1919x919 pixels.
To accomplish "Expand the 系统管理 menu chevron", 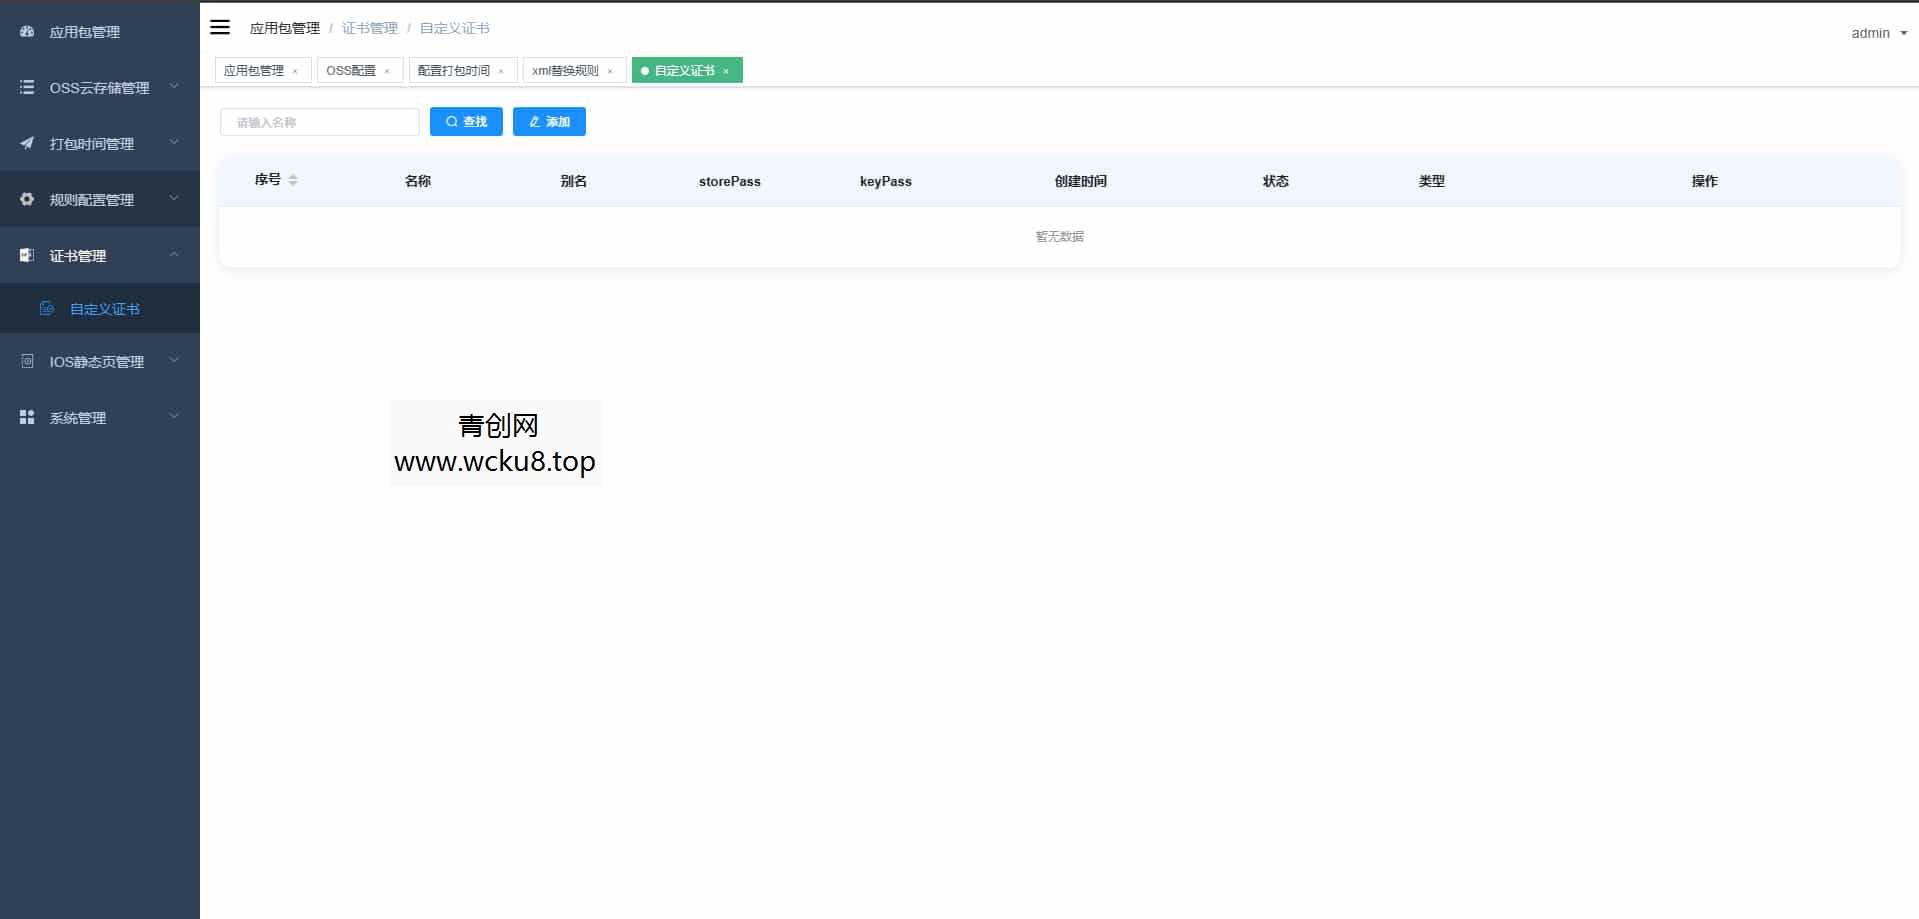I will click(x=174, y=417).
